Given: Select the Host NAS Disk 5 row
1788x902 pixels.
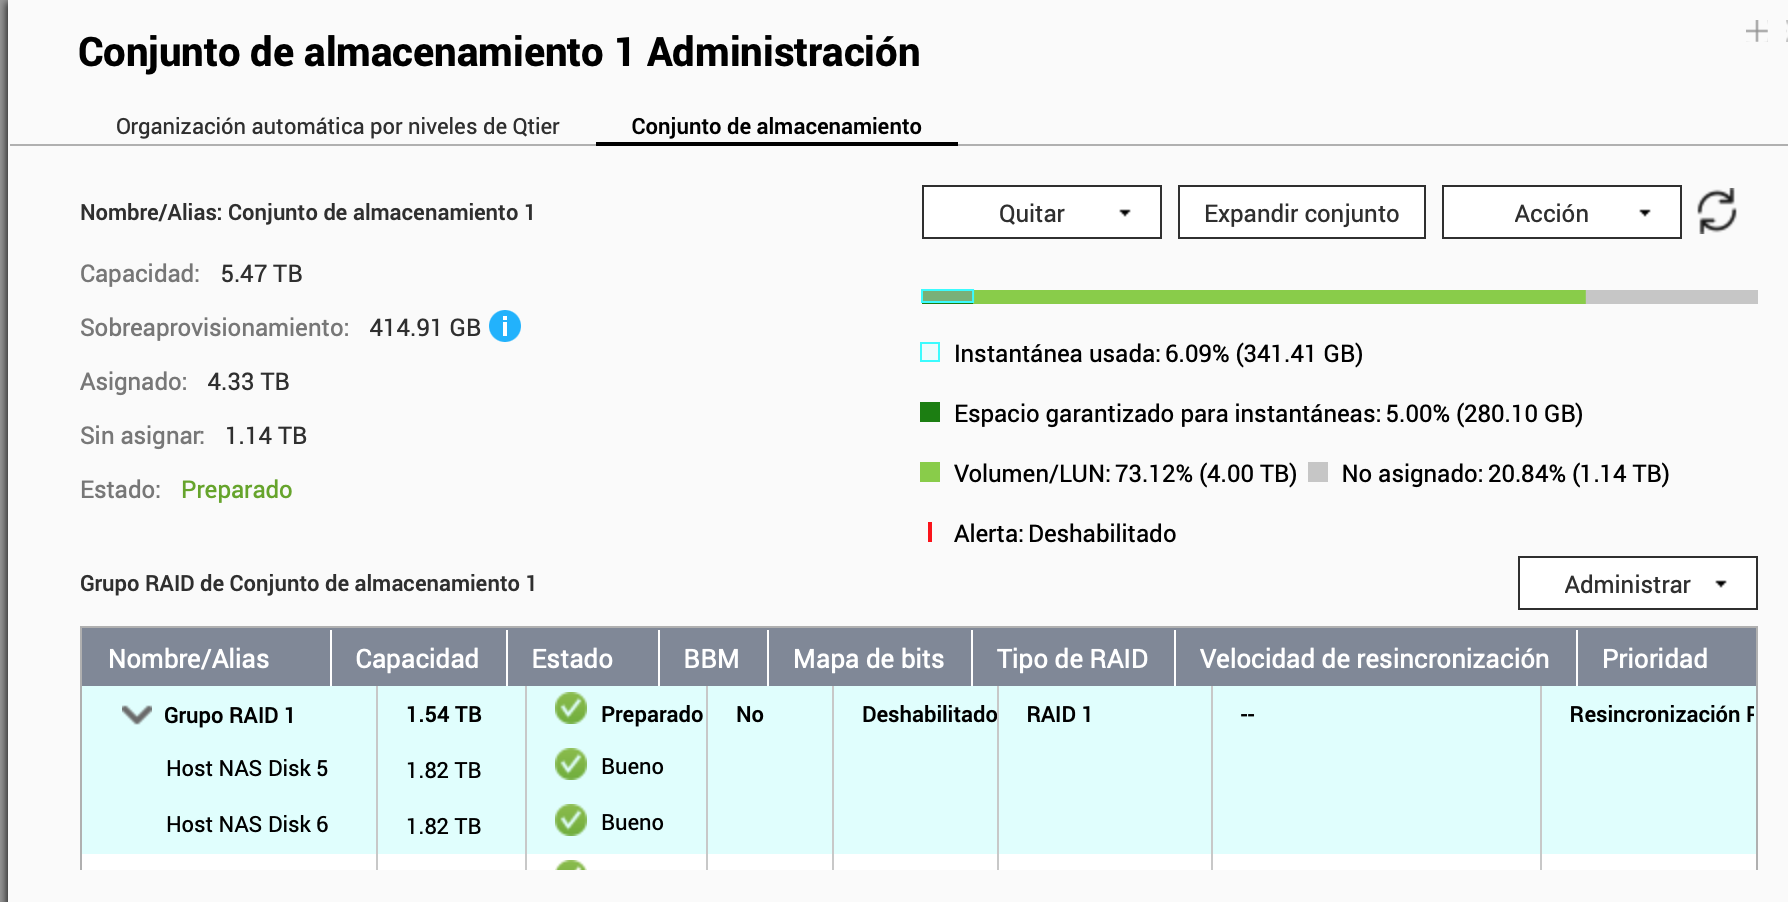Looking at the screenshot, I should click(x=247, y=768).
